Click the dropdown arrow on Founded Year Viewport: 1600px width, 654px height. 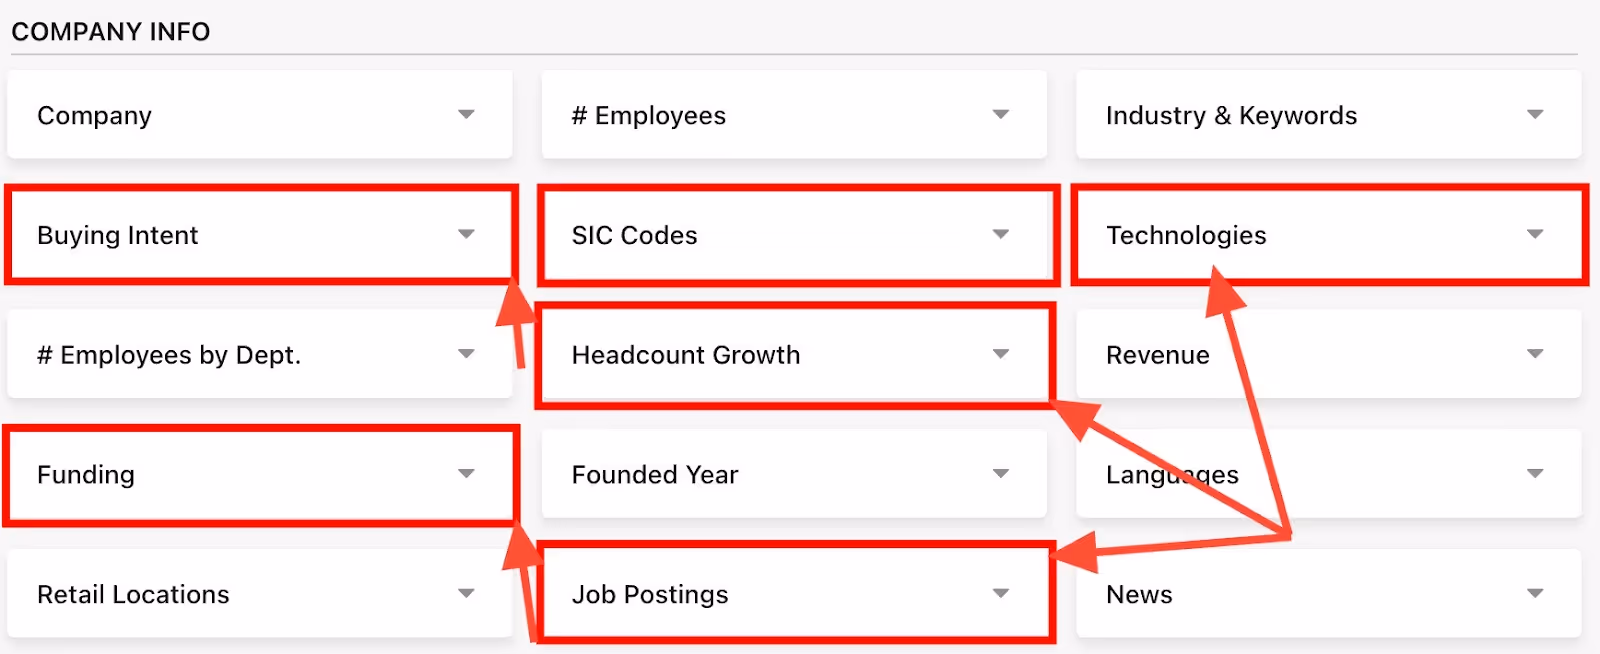[x=1001, y=473]
